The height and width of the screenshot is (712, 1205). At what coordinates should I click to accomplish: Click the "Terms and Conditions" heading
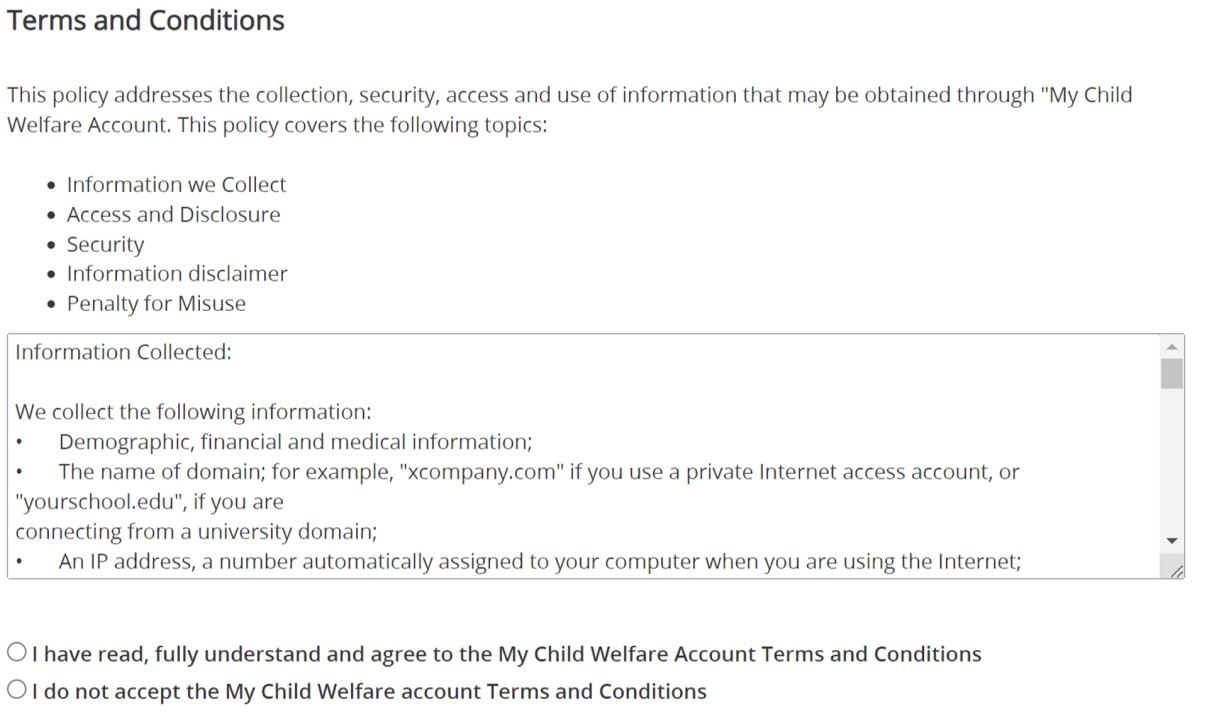point(146,21)
